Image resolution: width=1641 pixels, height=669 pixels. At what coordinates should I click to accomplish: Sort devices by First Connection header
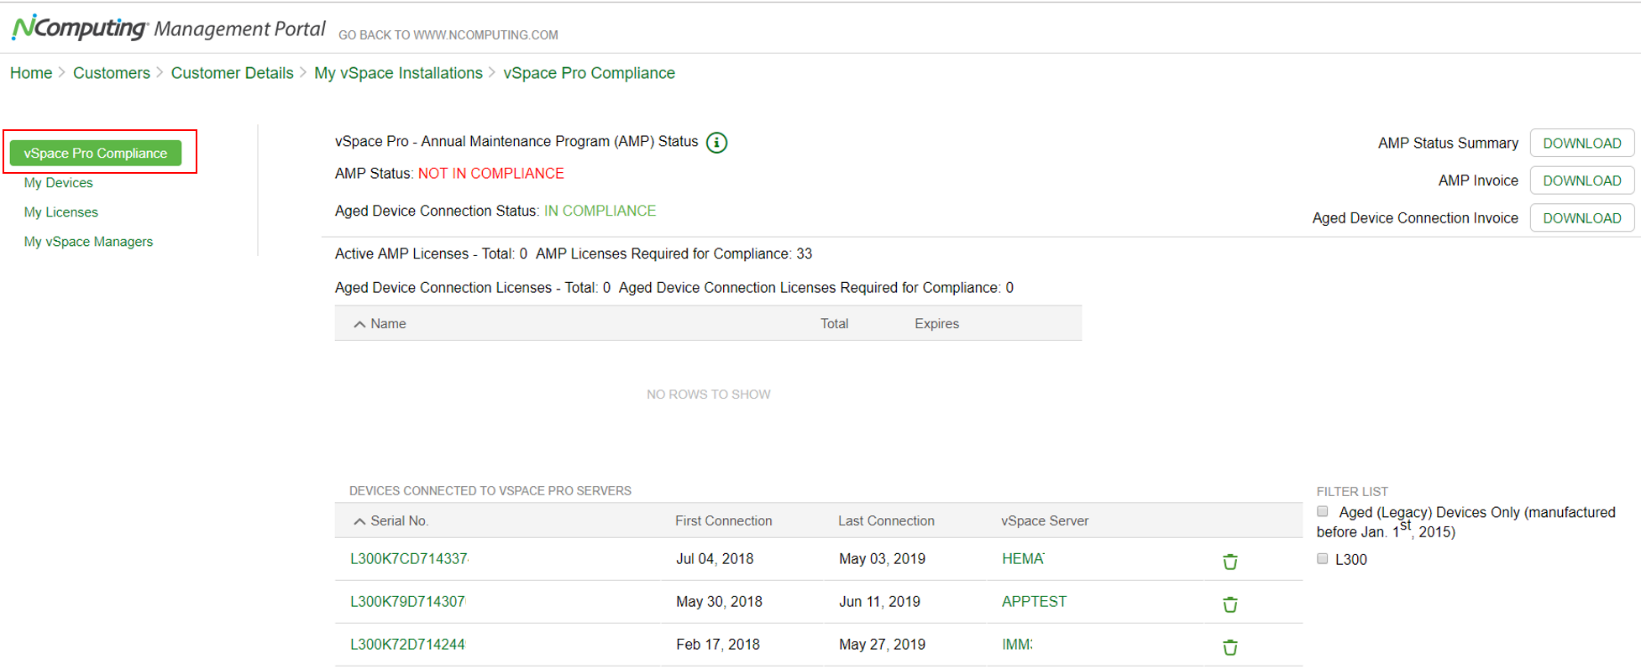[723, 521]
